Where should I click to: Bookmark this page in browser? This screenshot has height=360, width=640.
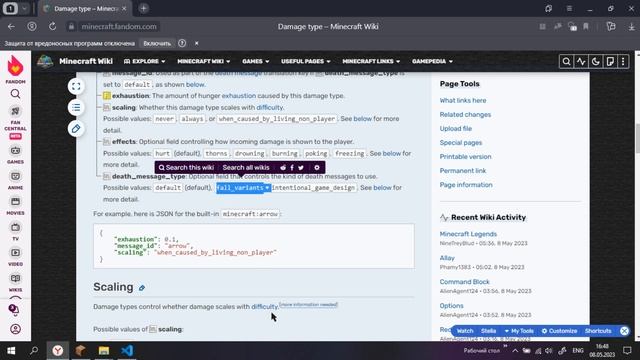[x=586, y=27]
